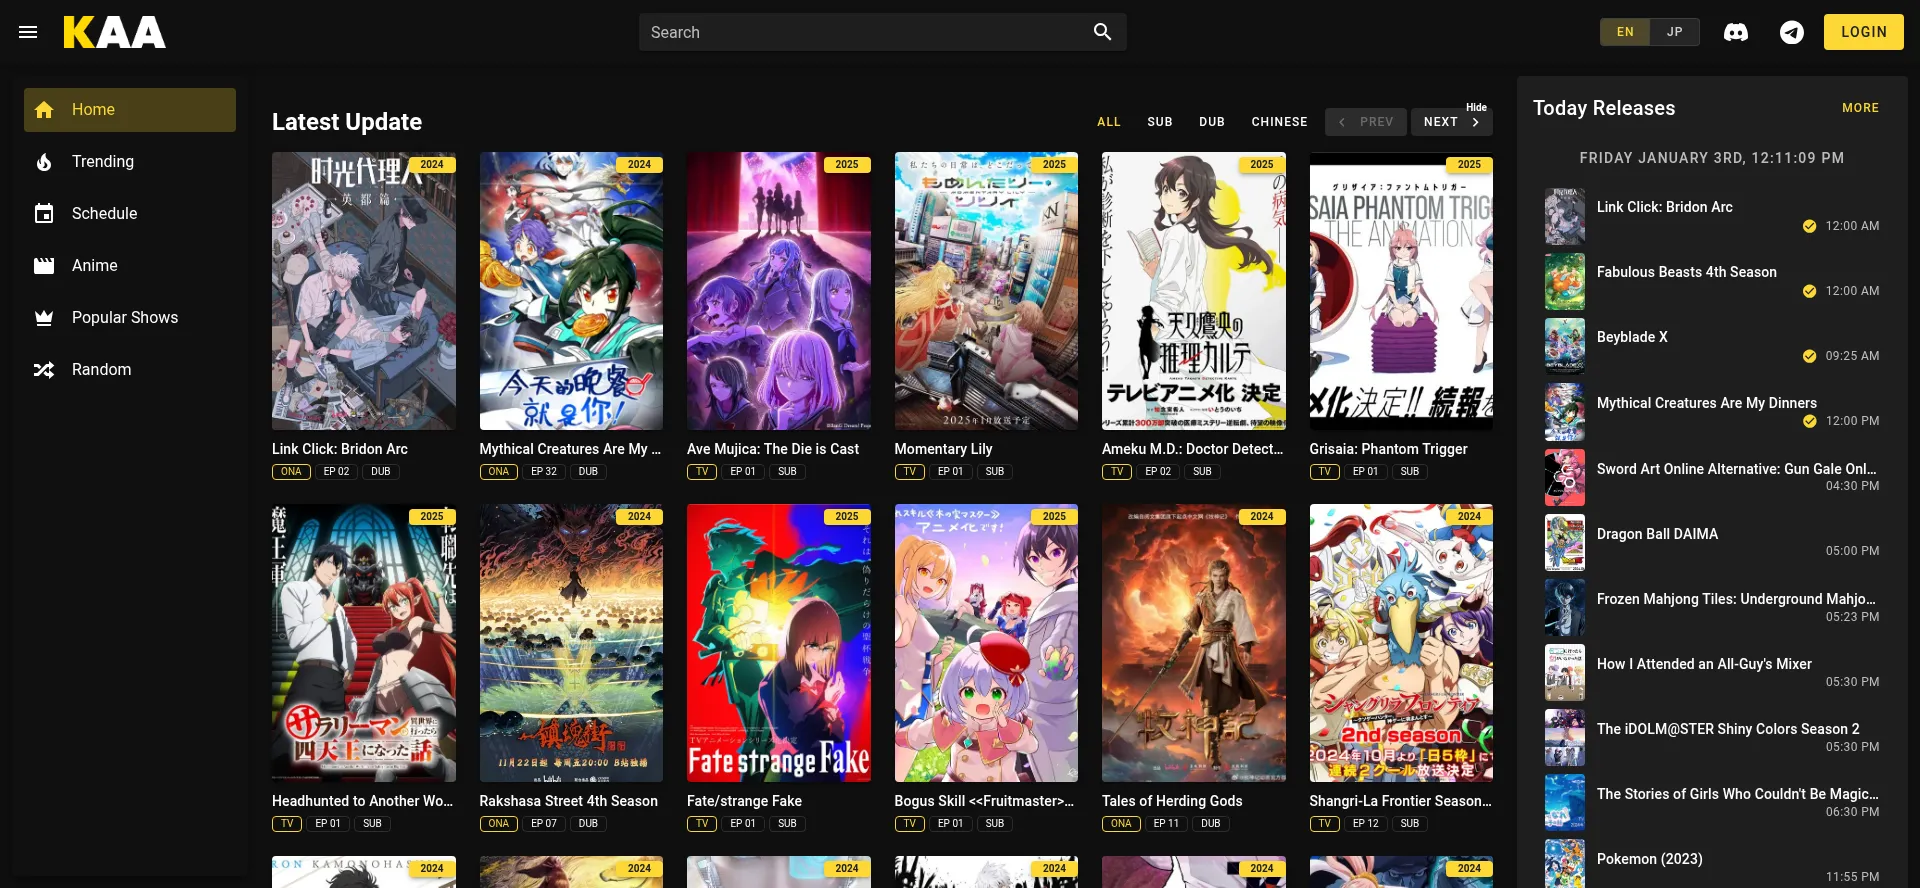
Task: Hide the Latest Update section
Action: [x=1476, y=107]
